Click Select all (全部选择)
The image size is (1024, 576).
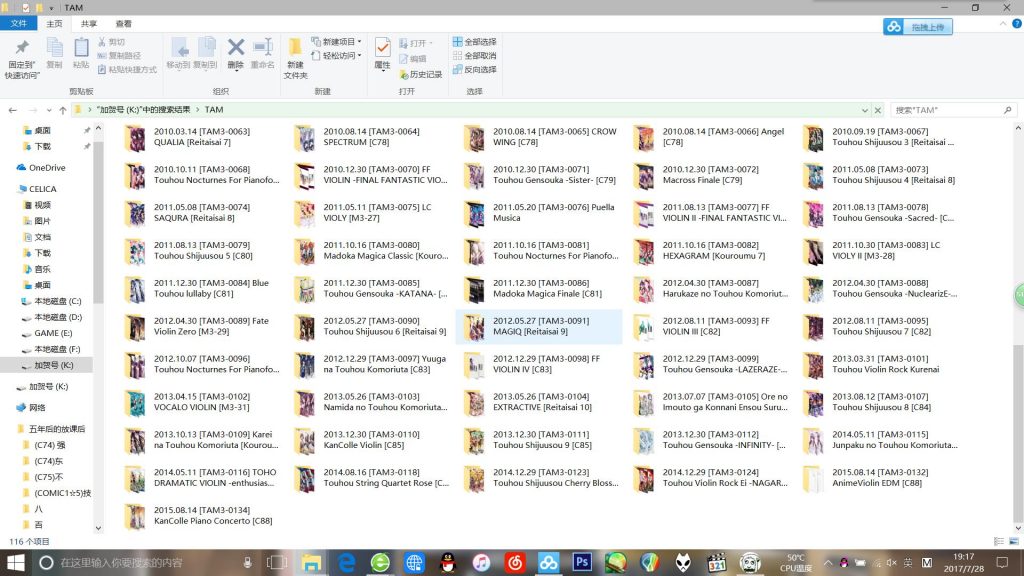[x=474, y=42]
